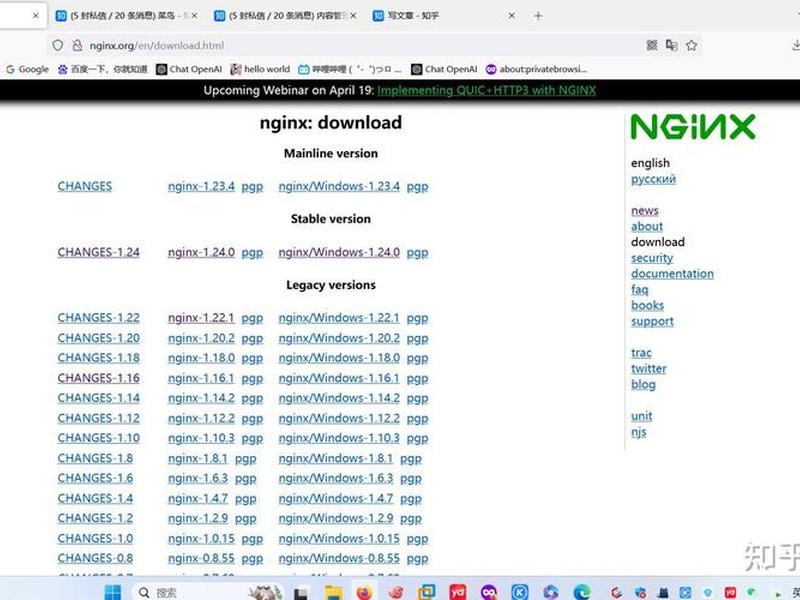Download nginx-1.16.1 source
This screenshot has width=800, height=600.
[x=201, y=378]
